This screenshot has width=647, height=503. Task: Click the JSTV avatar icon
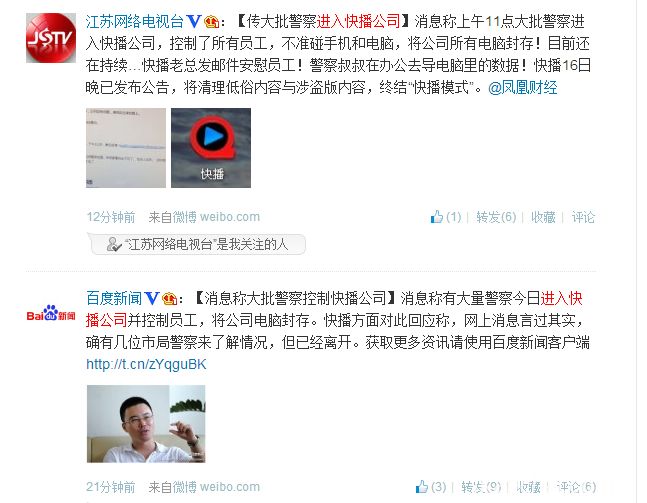(x=51, y=38)
